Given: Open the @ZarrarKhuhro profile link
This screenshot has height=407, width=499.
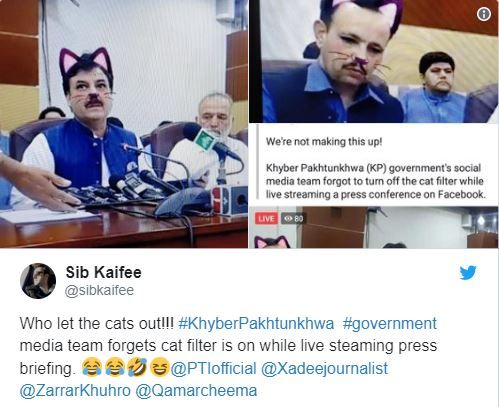Looking at the screenshot, I should [75, 391].
